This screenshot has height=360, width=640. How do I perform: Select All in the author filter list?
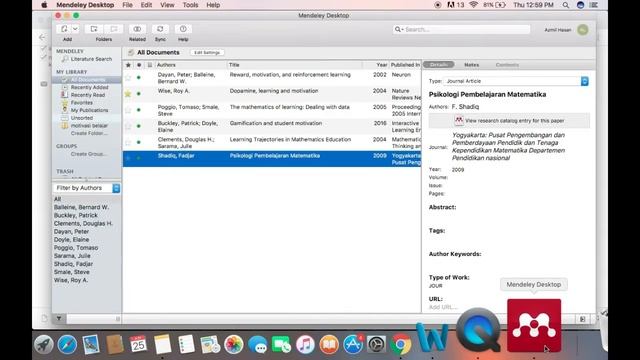coord(58,199)
